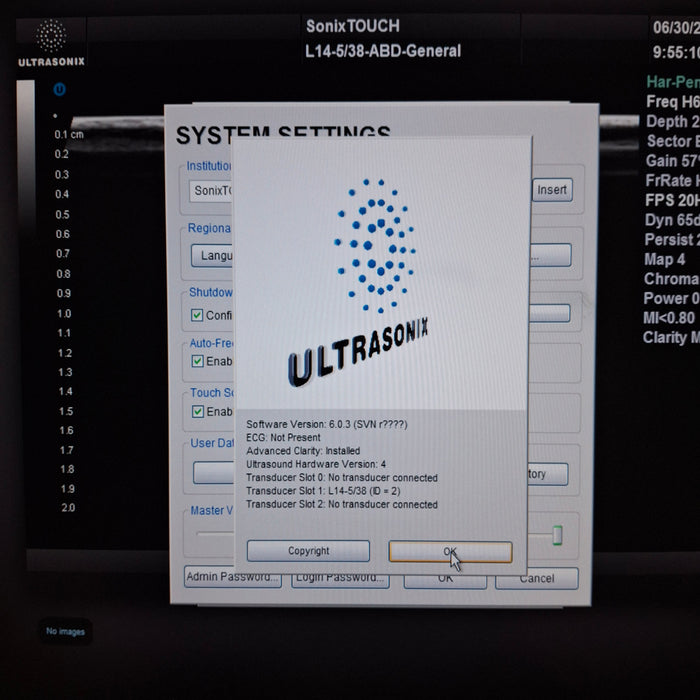Toggle the Shutdown confirm checkbox
The height and width of the screenshot is (700, 700).
coord(197,315)
